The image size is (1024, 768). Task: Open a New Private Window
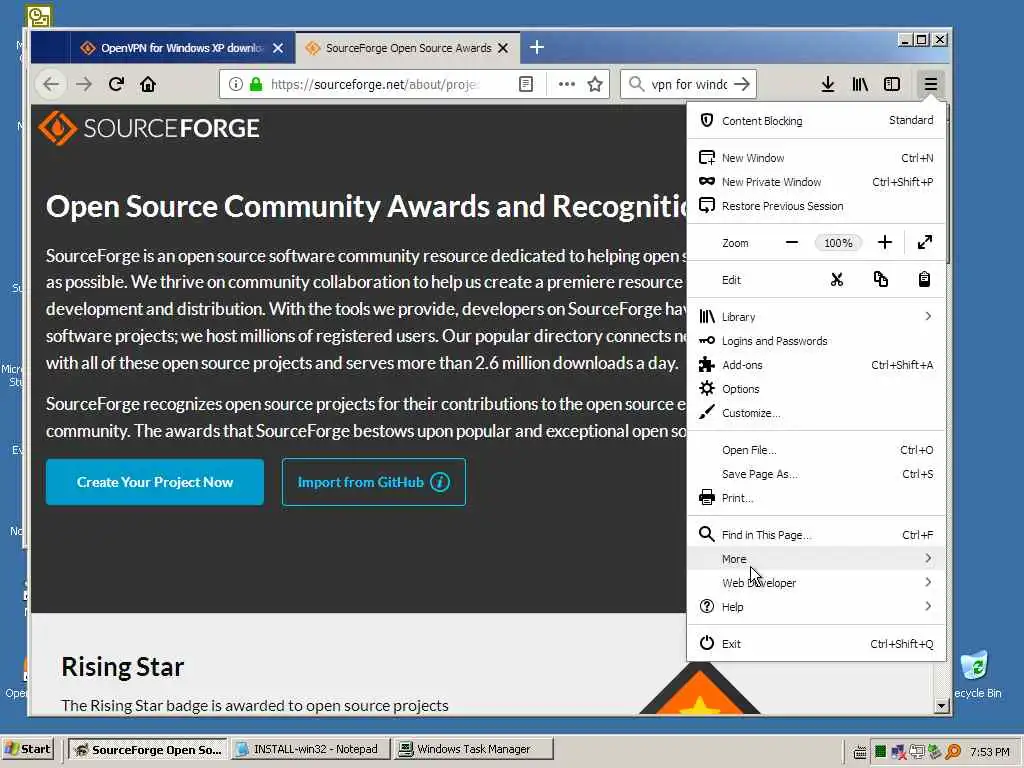pyautogui.click(x=816, y=182)
